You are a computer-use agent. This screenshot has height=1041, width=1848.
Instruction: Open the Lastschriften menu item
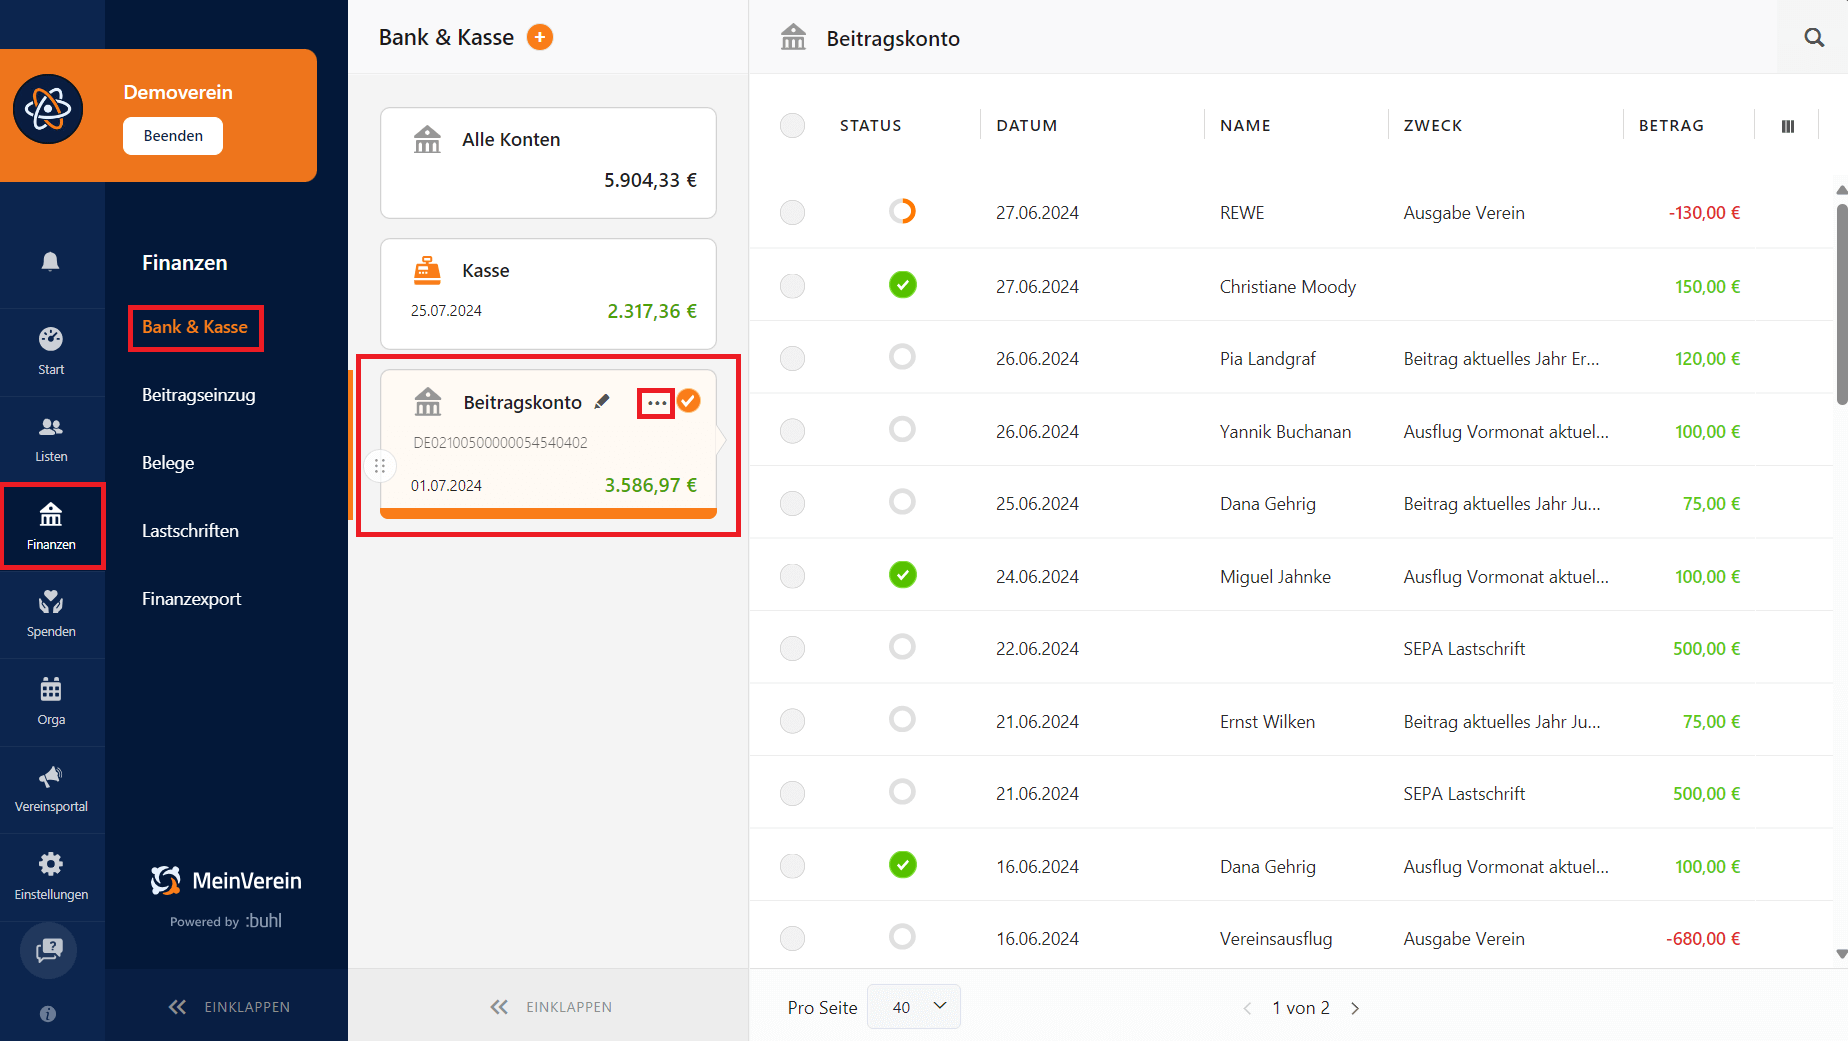click(190, 531)
